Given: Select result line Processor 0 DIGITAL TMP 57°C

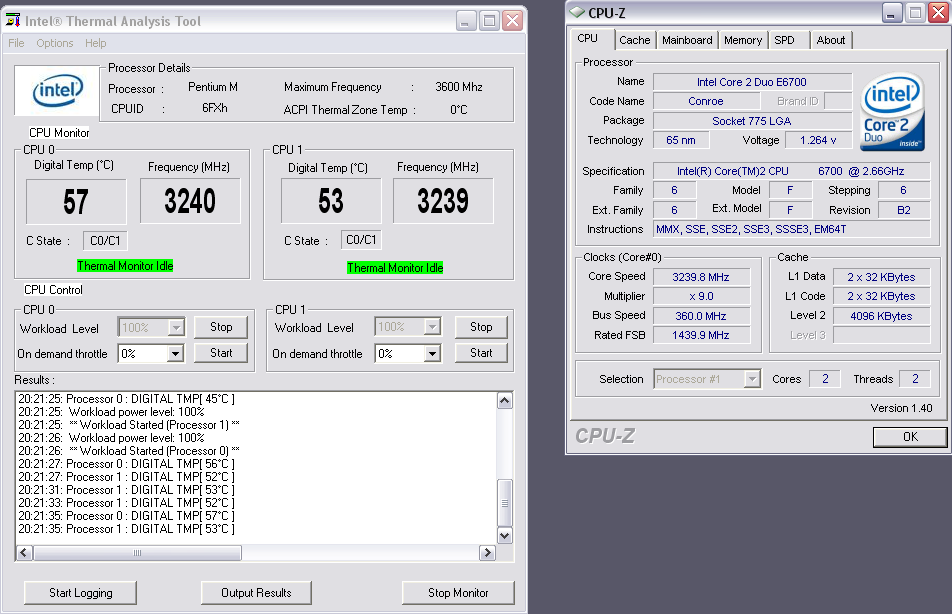Looking at the screenshot, I should tap(126, 516).
